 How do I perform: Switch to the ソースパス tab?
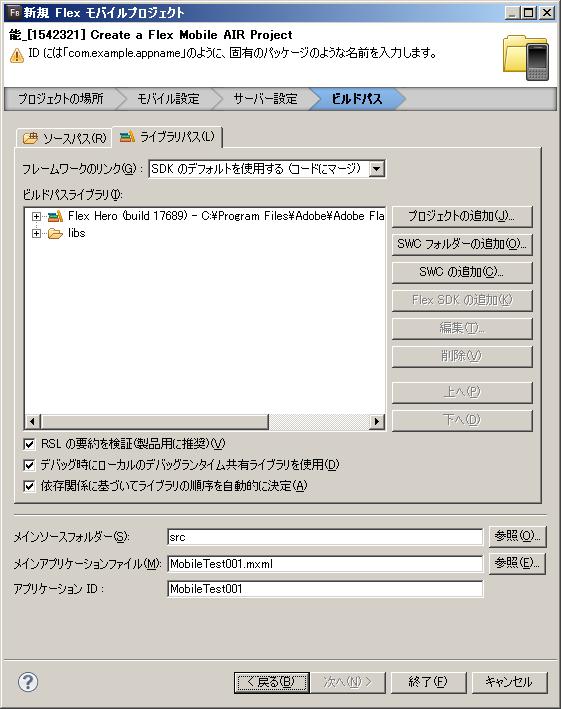64,138
